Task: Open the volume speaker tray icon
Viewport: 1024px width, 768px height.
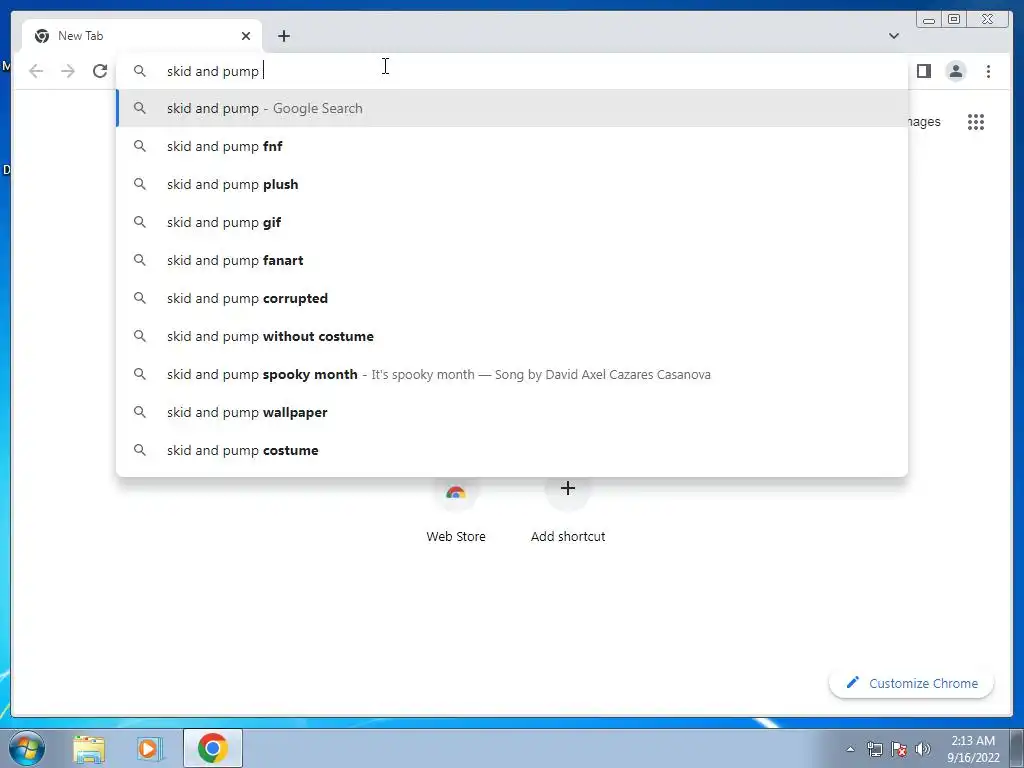Action: pos(923,749)
